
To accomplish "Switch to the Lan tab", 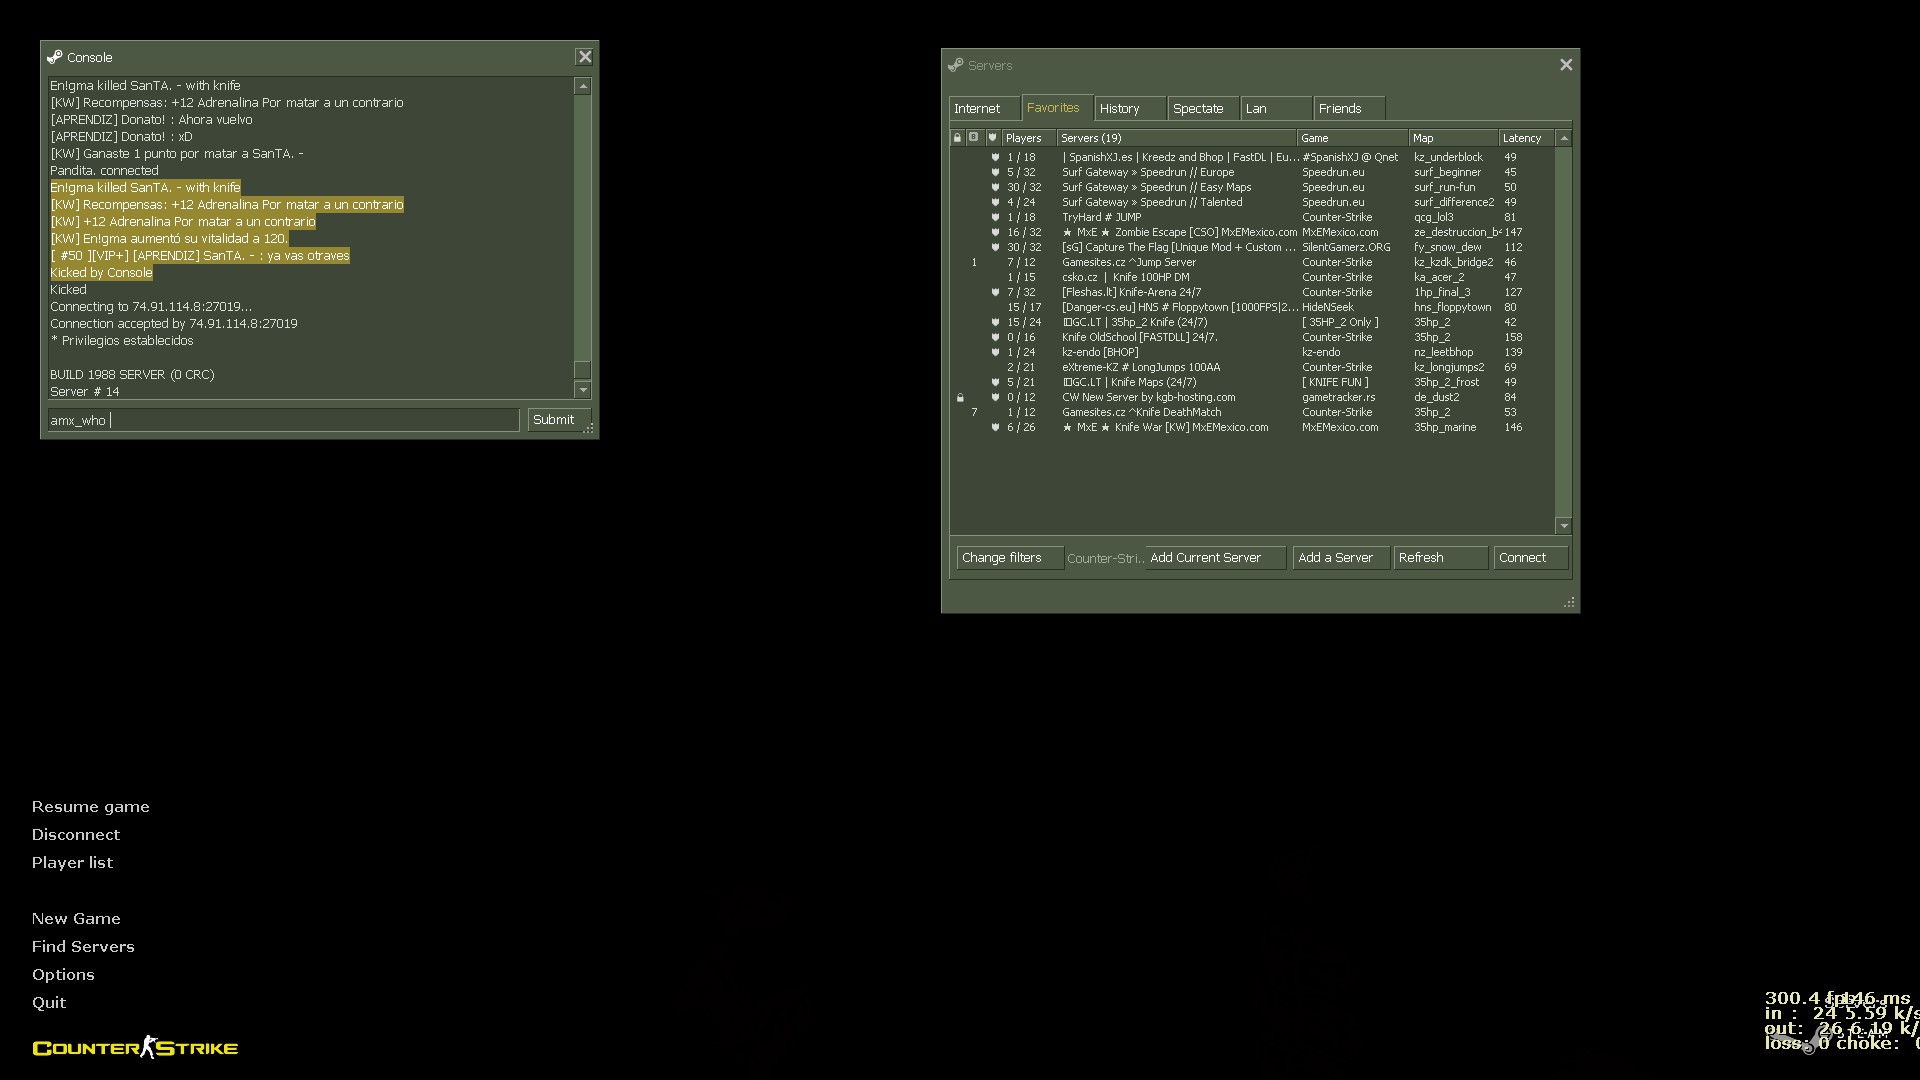I will (1276, 108).
